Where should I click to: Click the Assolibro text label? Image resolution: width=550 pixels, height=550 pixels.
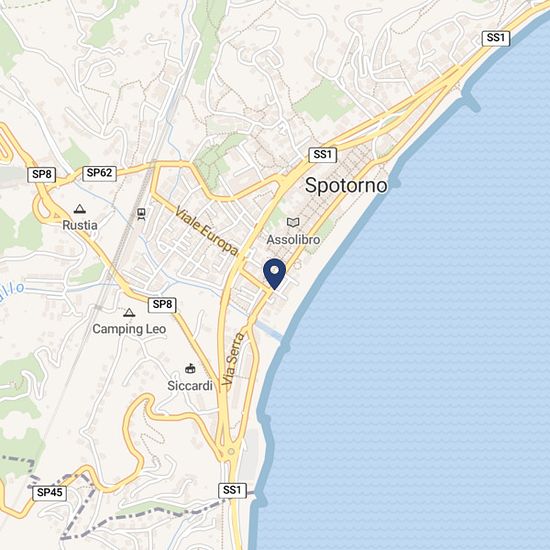tap(293, 240)
